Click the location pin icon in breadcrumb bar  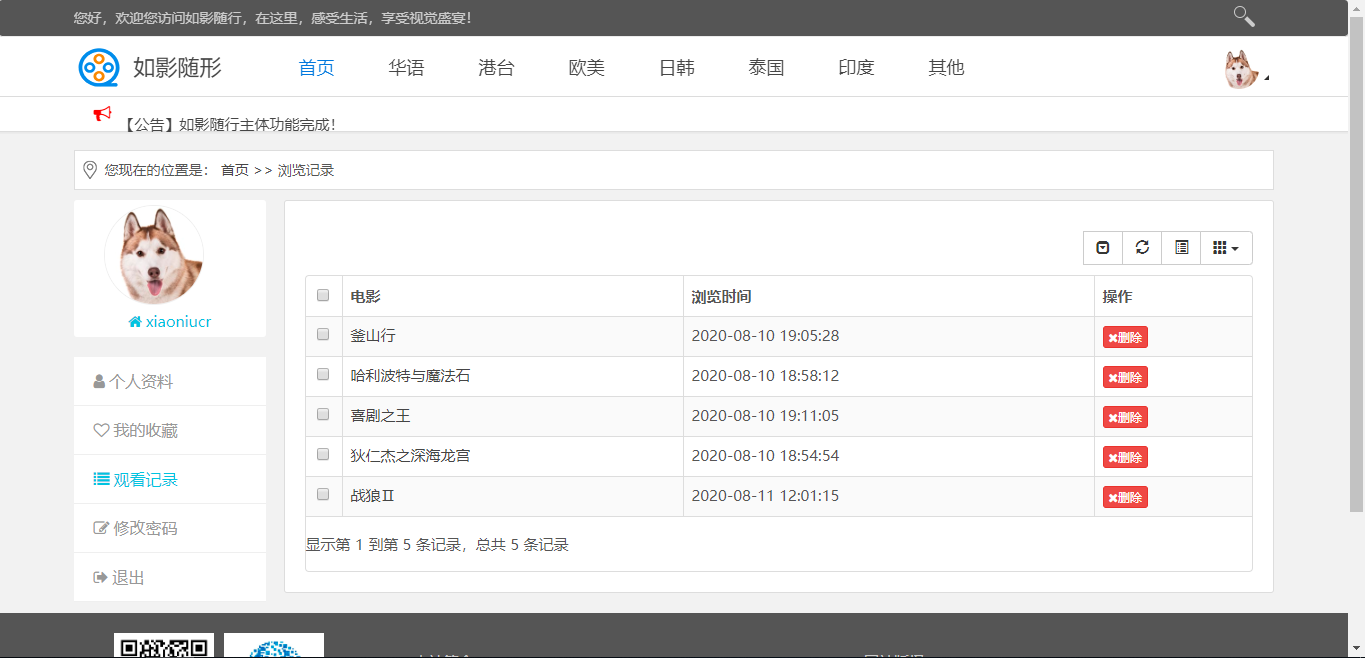(x=90, y=170)
